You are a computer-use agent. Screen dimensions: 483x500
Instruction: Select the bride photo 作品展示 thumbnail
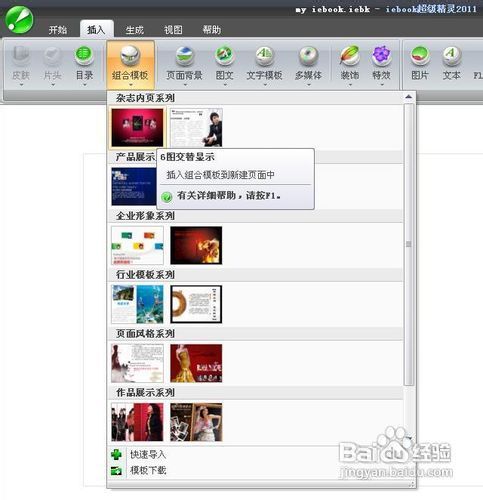click(x=196, y=422)
